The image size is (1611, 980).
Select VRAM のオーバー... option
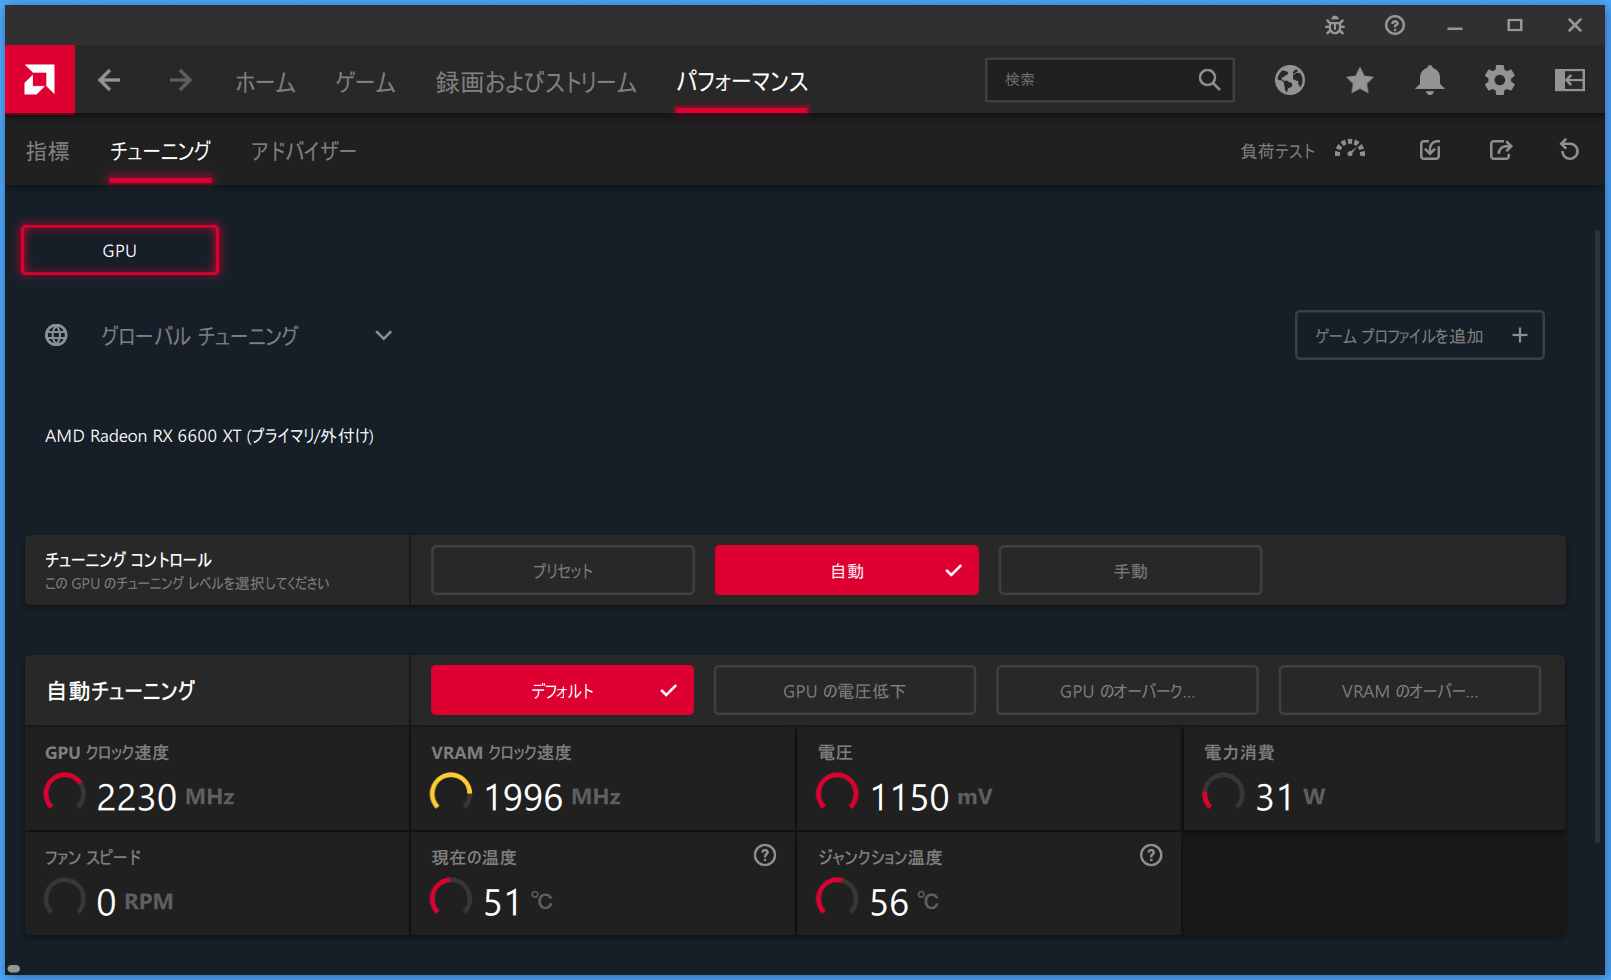click(x=1410, y=690)
